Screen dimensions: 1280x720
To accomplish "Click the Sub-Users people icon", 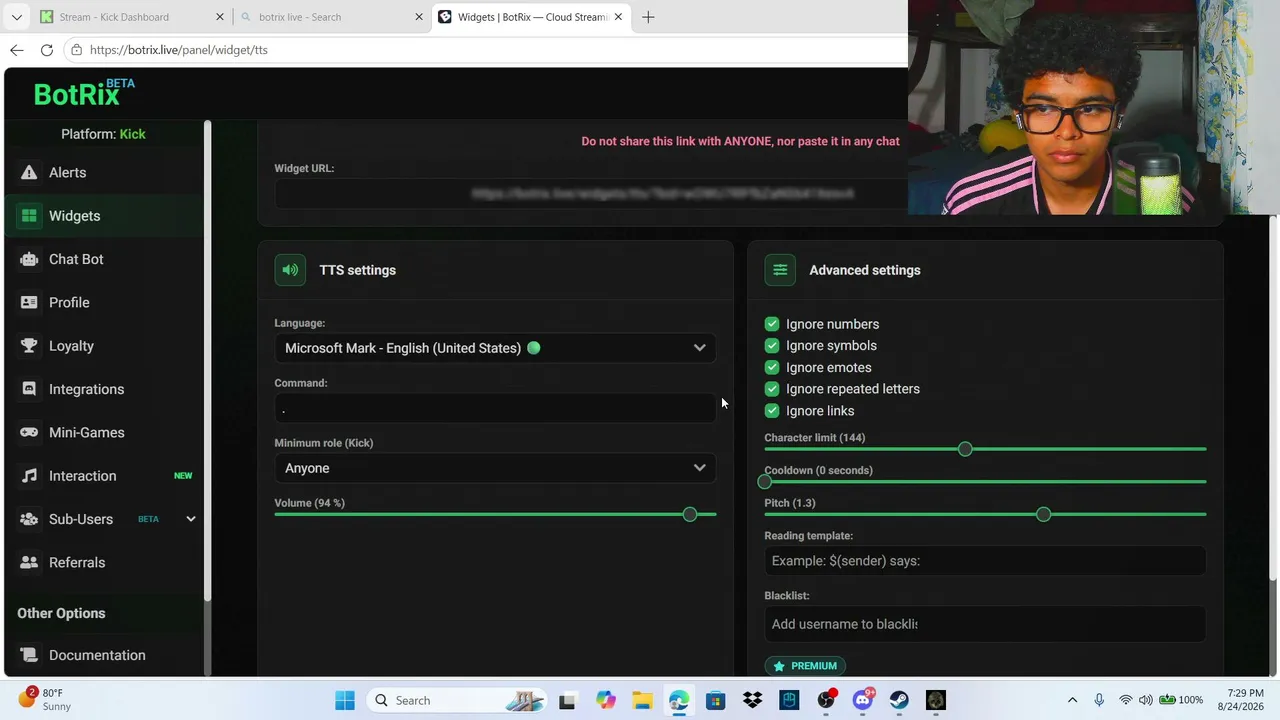I will (x=29, y=519).
